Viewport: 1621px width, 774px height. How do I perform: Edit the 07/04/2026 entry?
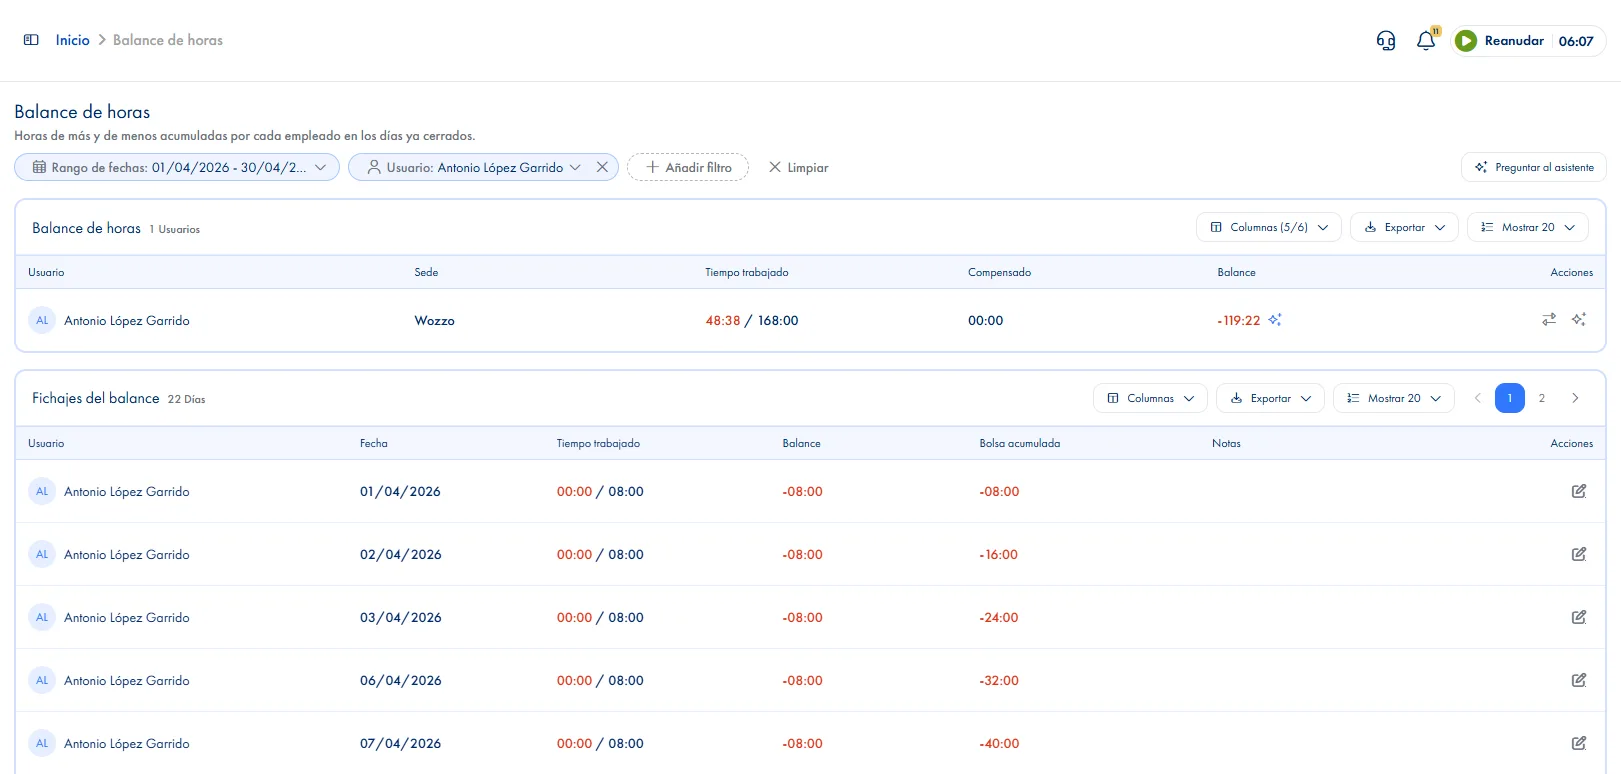click(x=1579, y=743)
